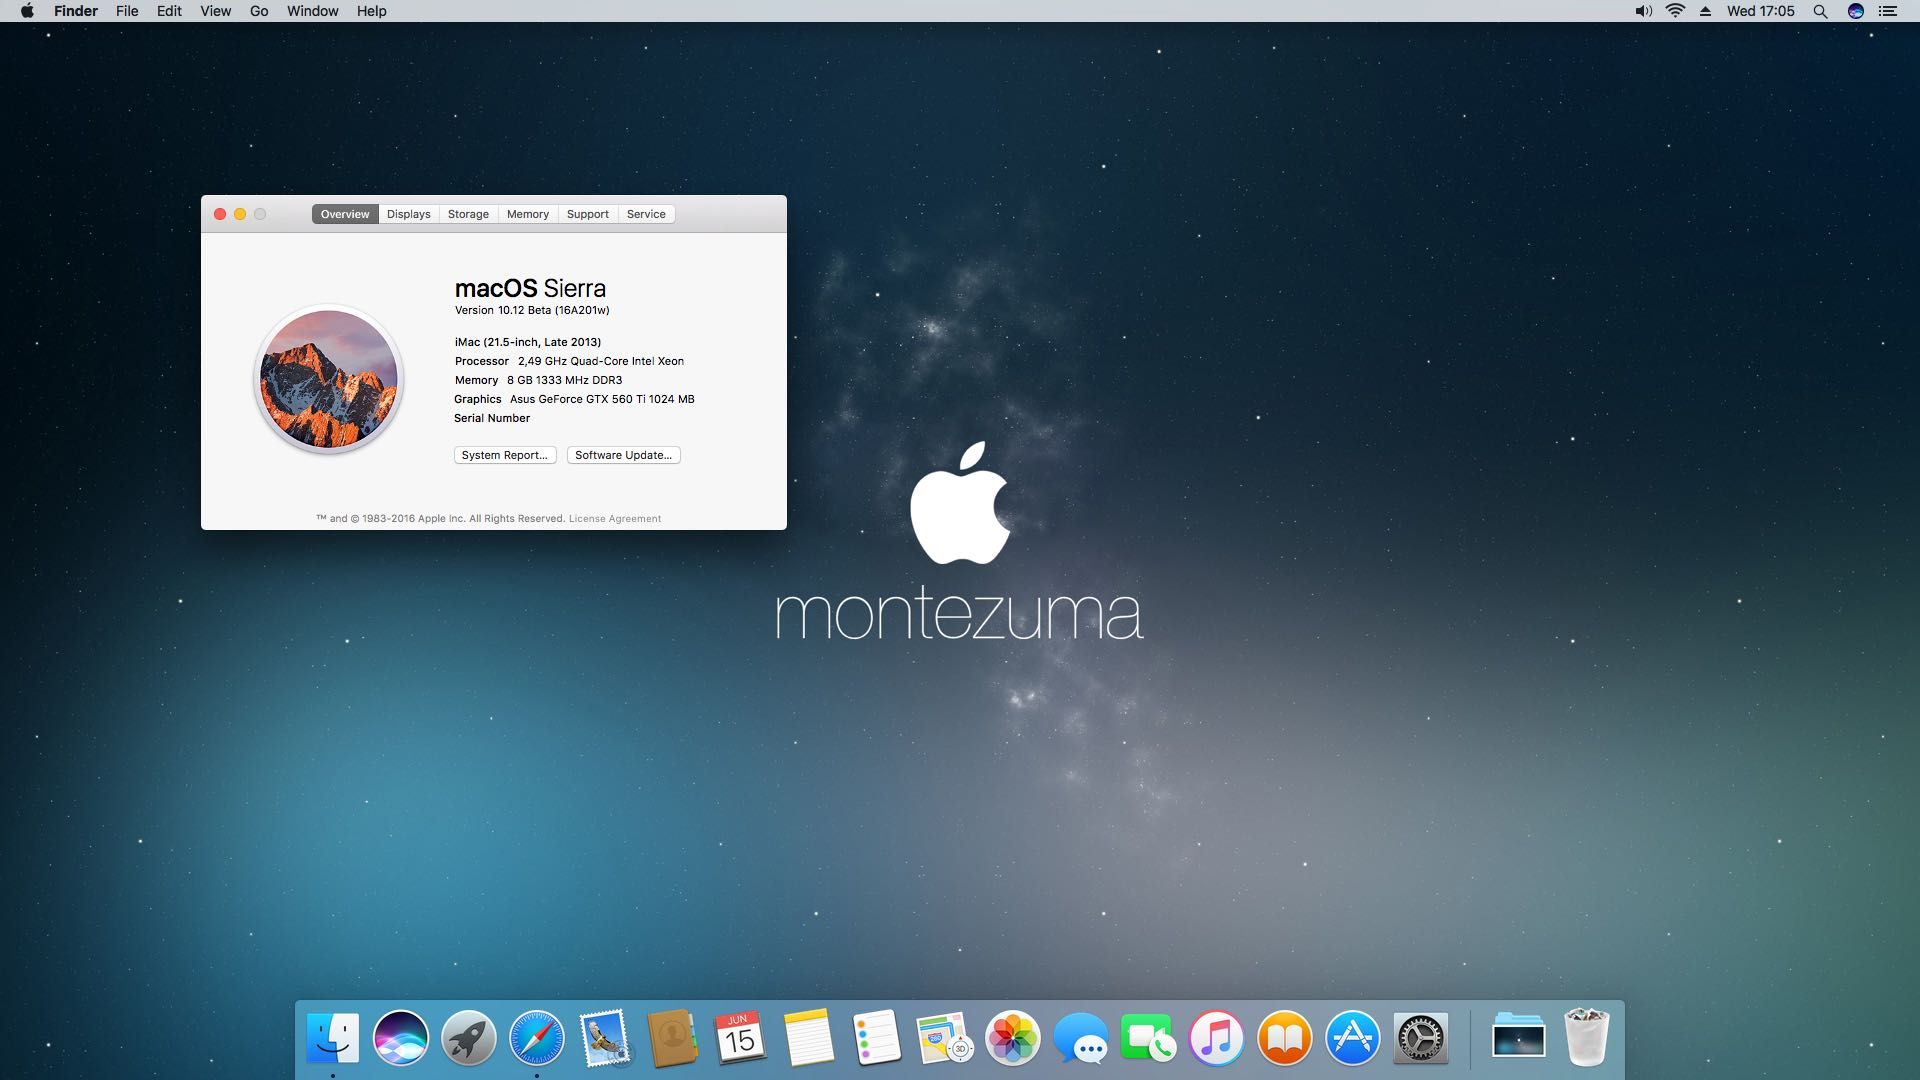Open Spotlight search in menu bar
The image size is (1920, 1080).
(x=1820, y=11)
